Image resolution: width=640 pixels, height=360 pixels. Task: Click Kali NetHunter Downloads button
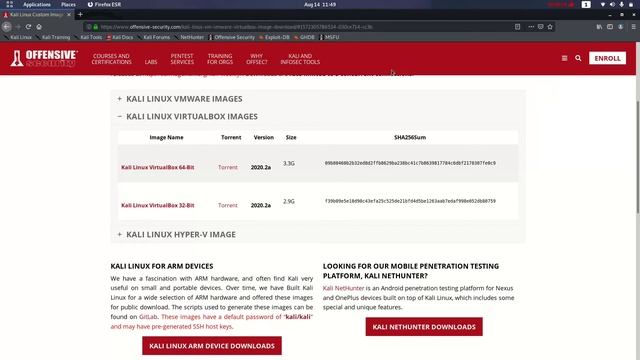point(424,327)
